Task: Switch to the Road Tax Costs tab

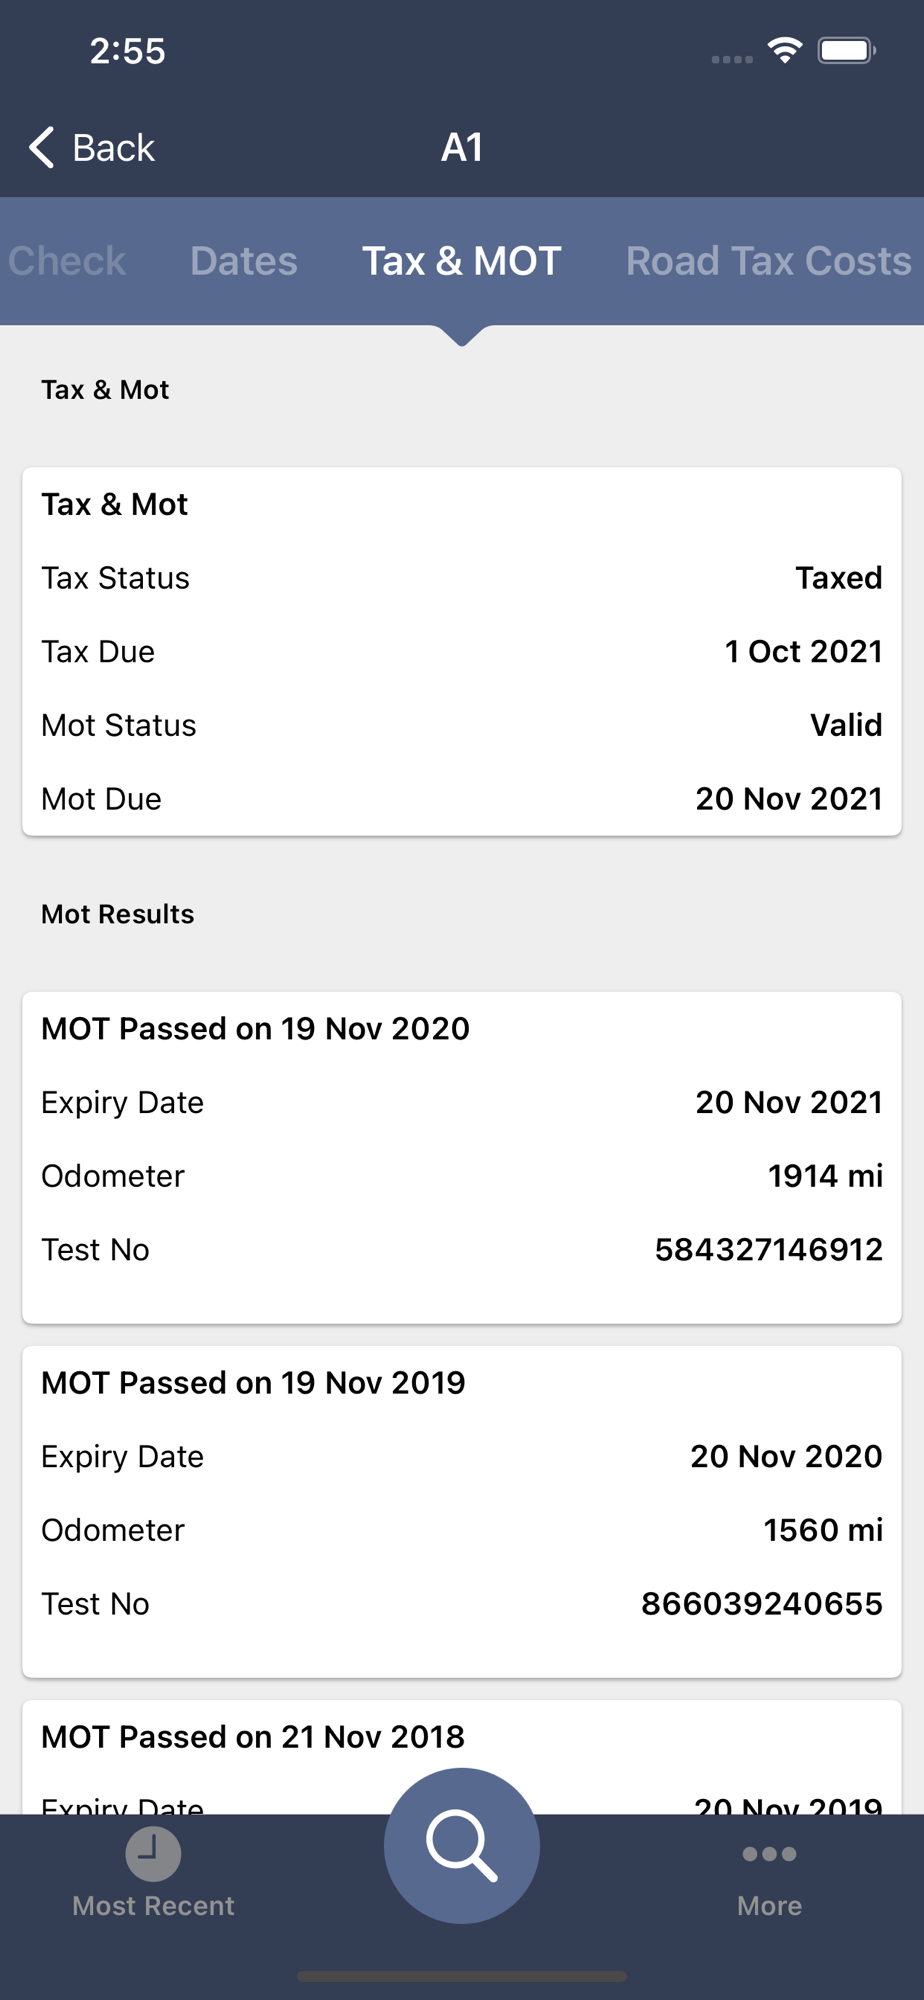Action: pos(768,261)
